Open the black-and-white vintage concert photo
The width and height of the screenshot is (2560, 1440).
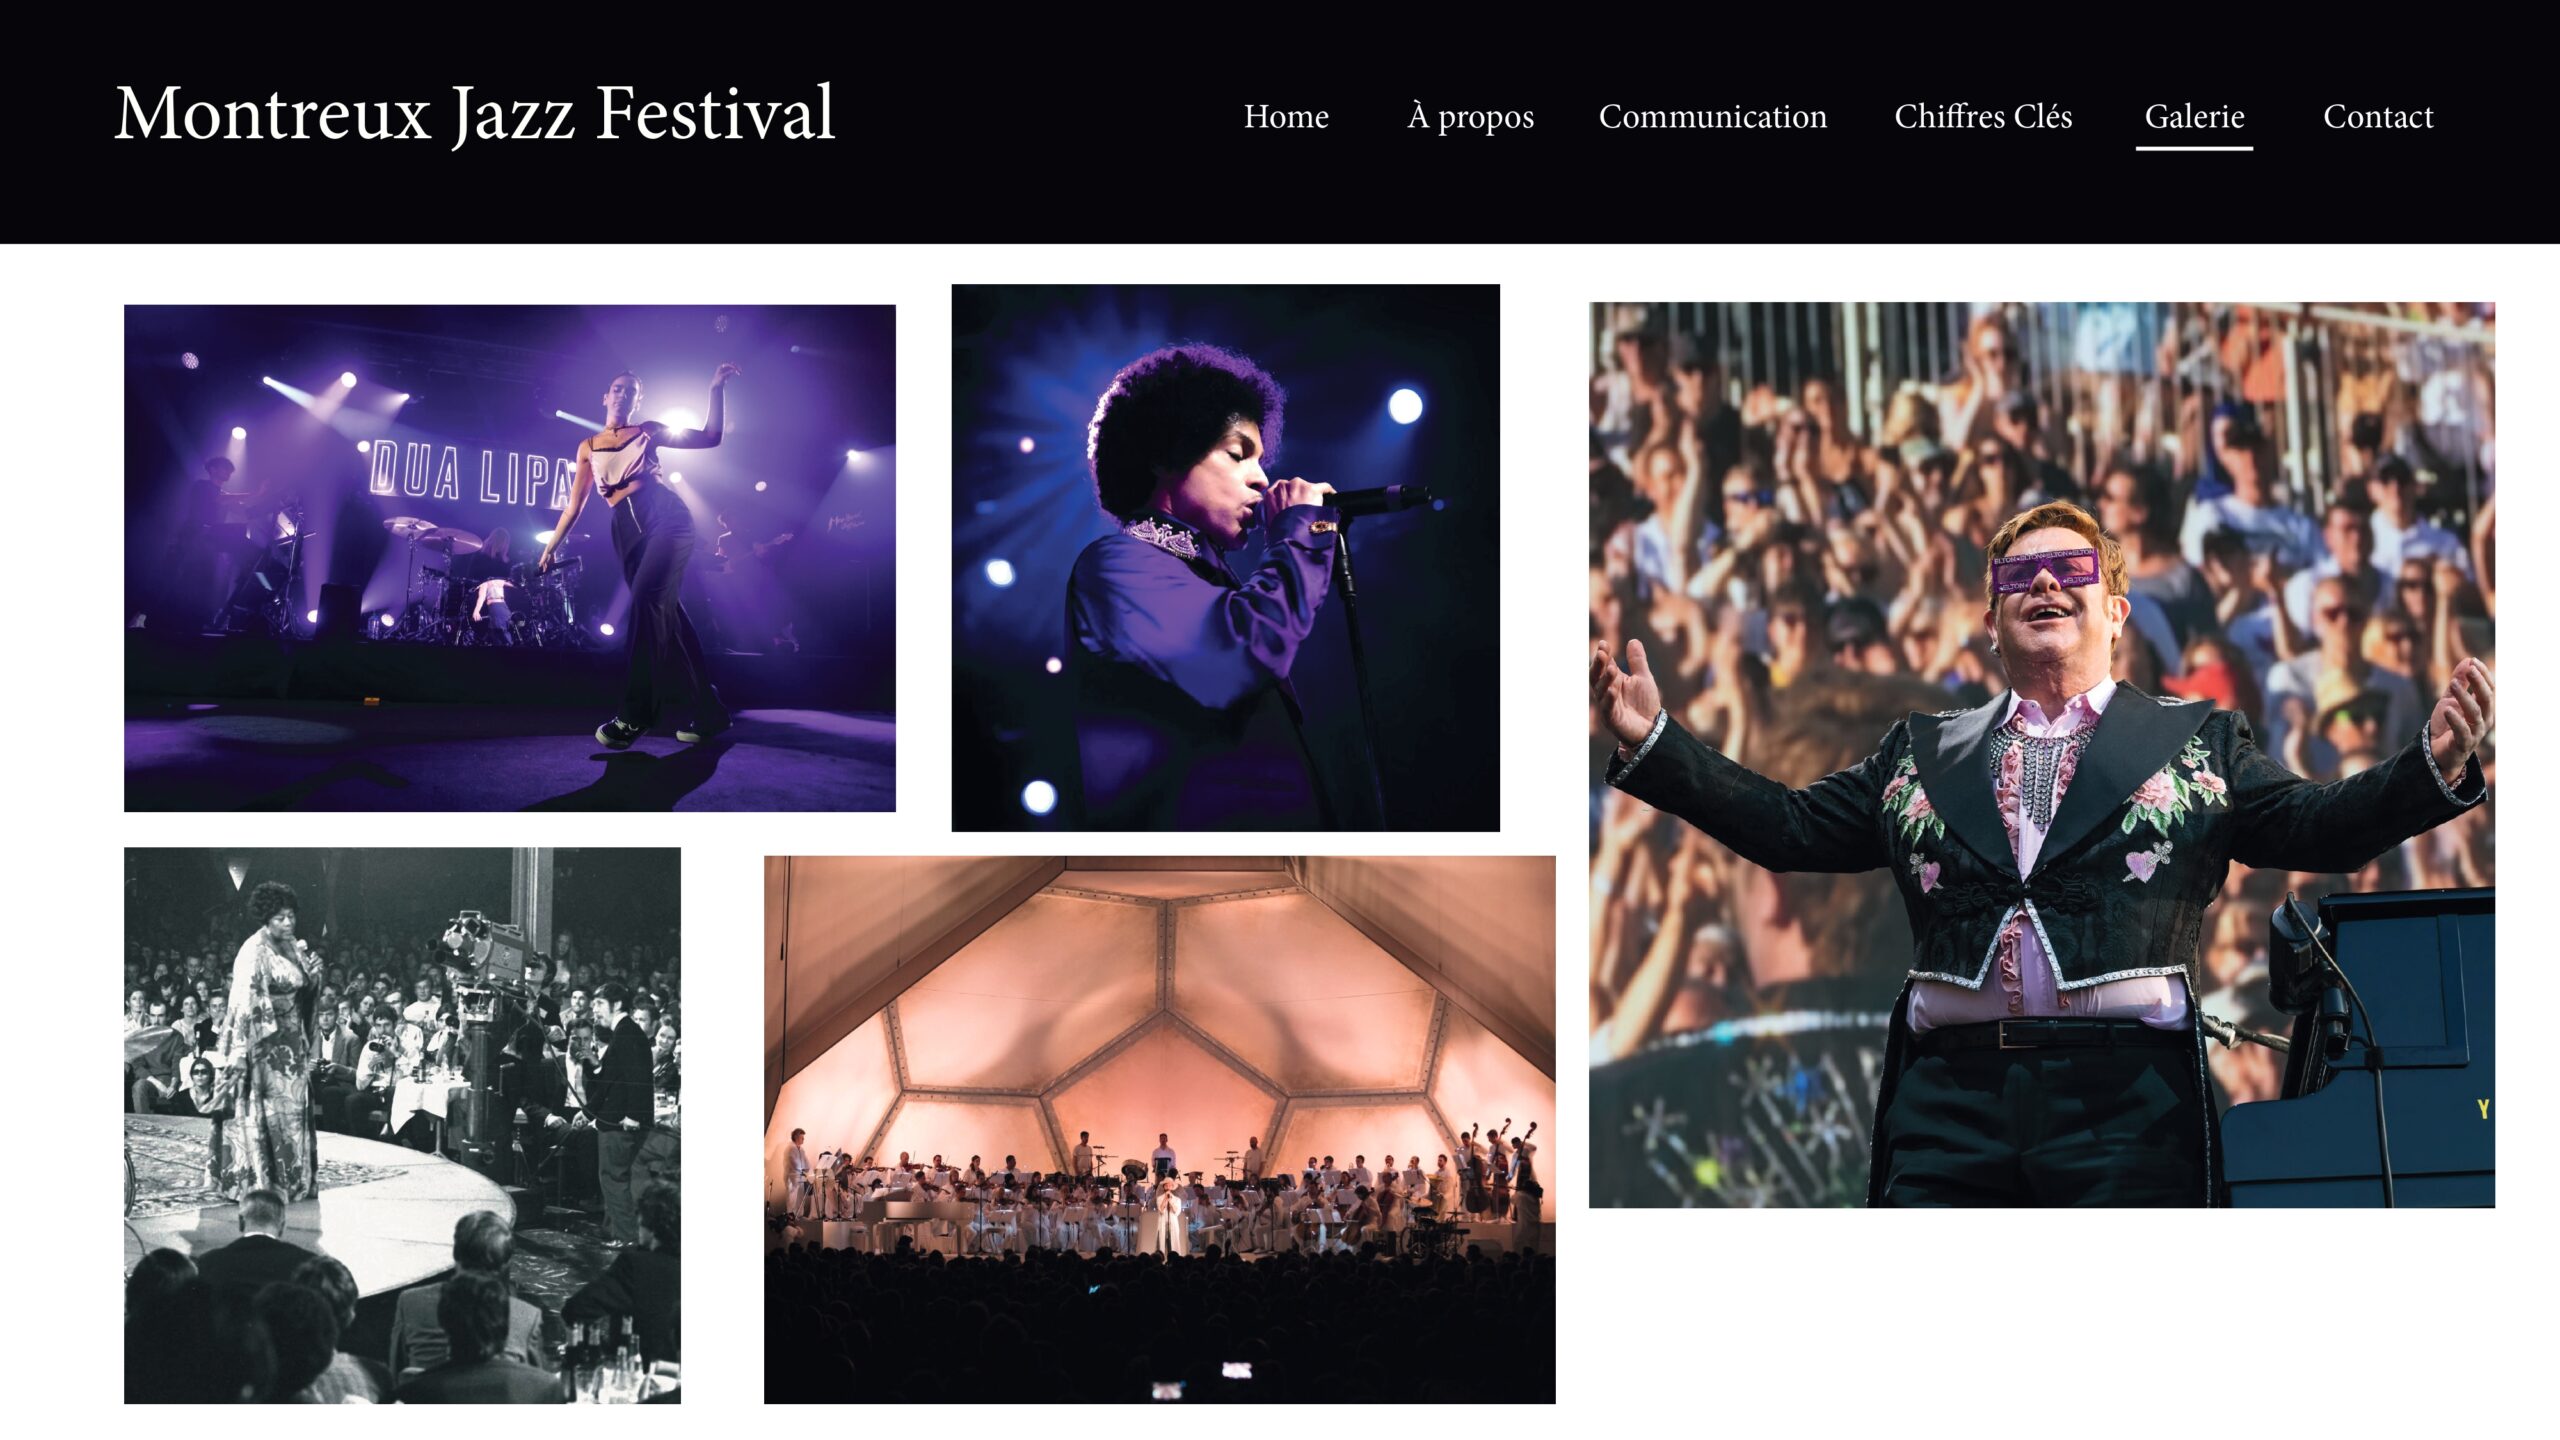pyautogui.click(x=402, y=1125)
